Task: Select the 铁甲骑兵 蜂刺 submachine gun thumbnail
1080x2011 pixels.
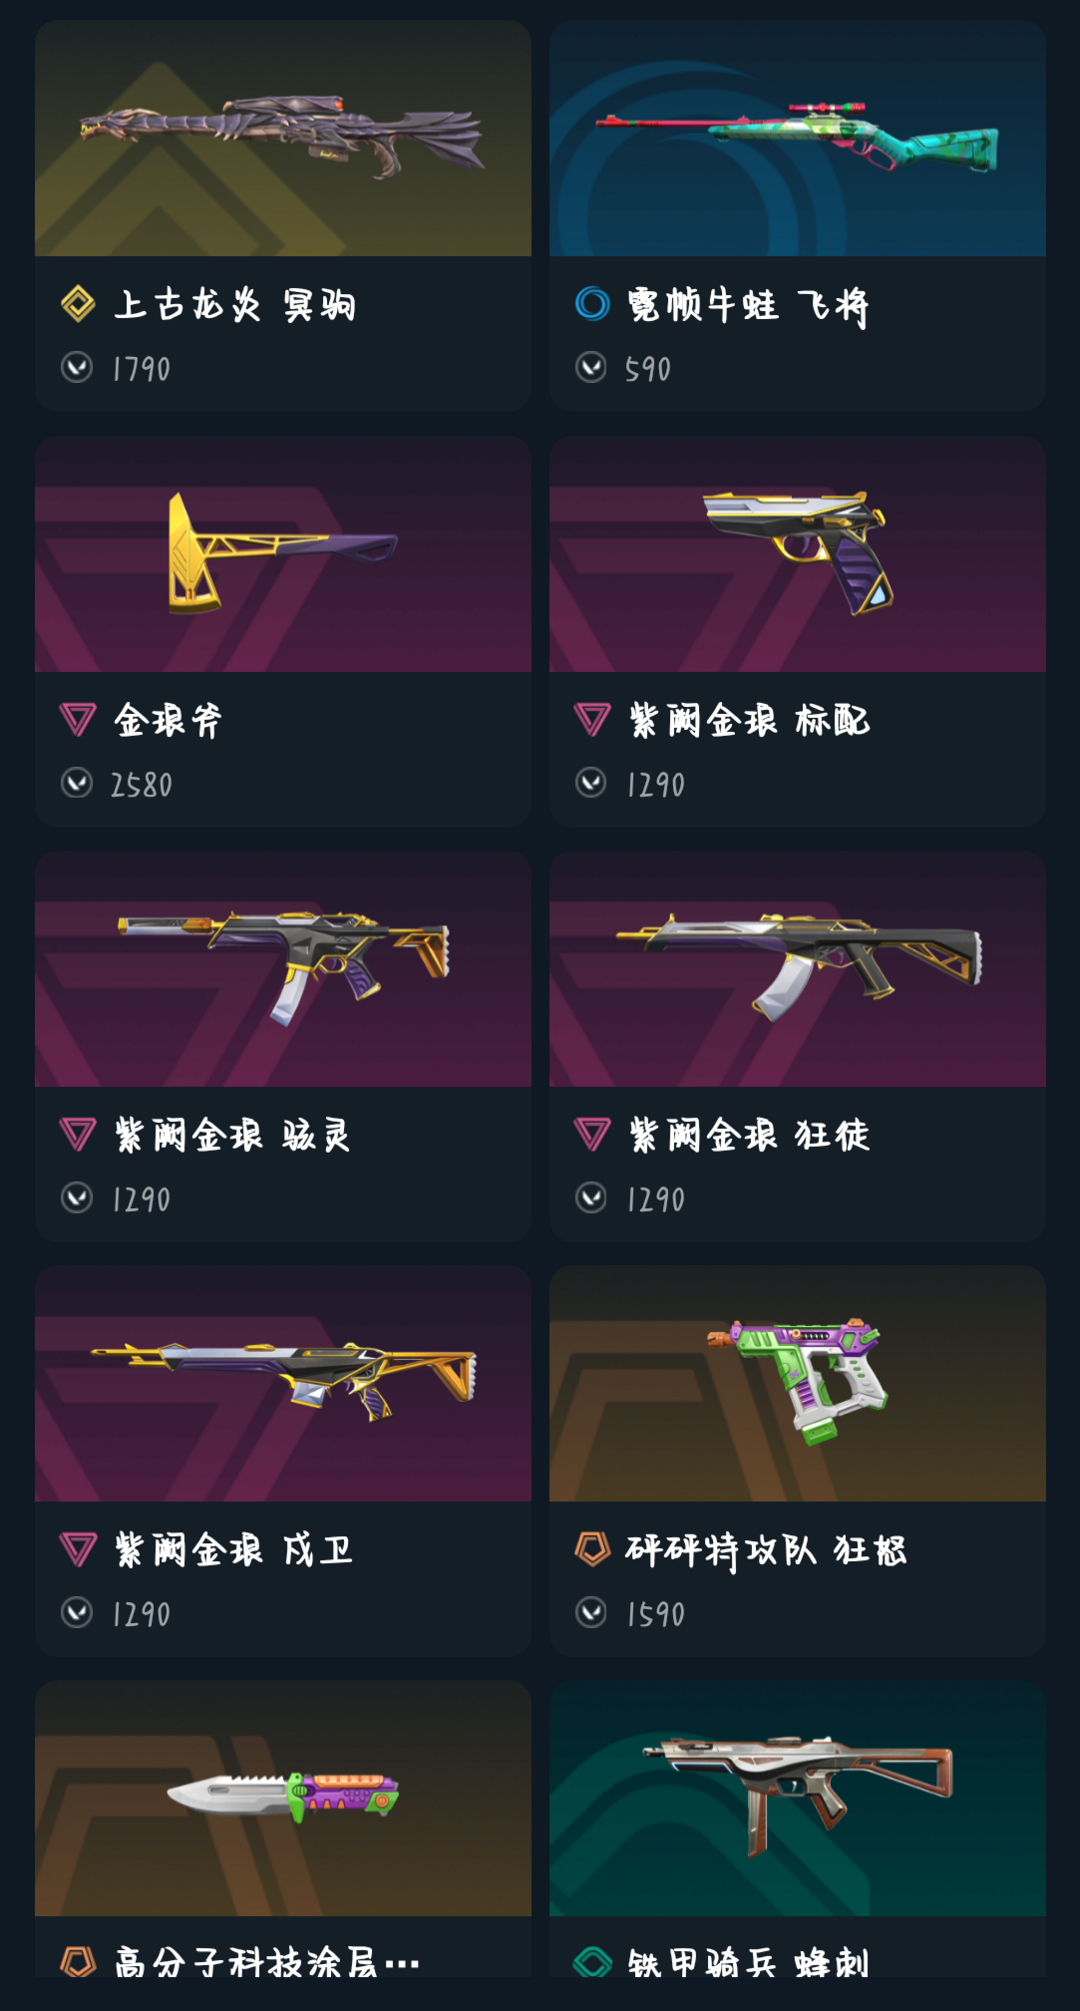Action: click(x=797, y=1798)
